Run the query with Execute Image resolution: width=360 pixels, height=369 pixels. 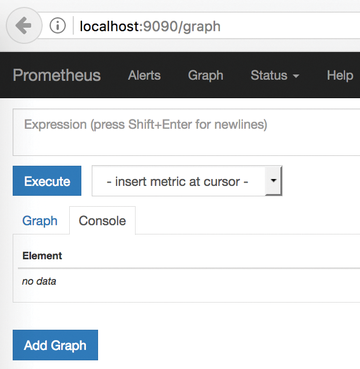coord(47,181)
